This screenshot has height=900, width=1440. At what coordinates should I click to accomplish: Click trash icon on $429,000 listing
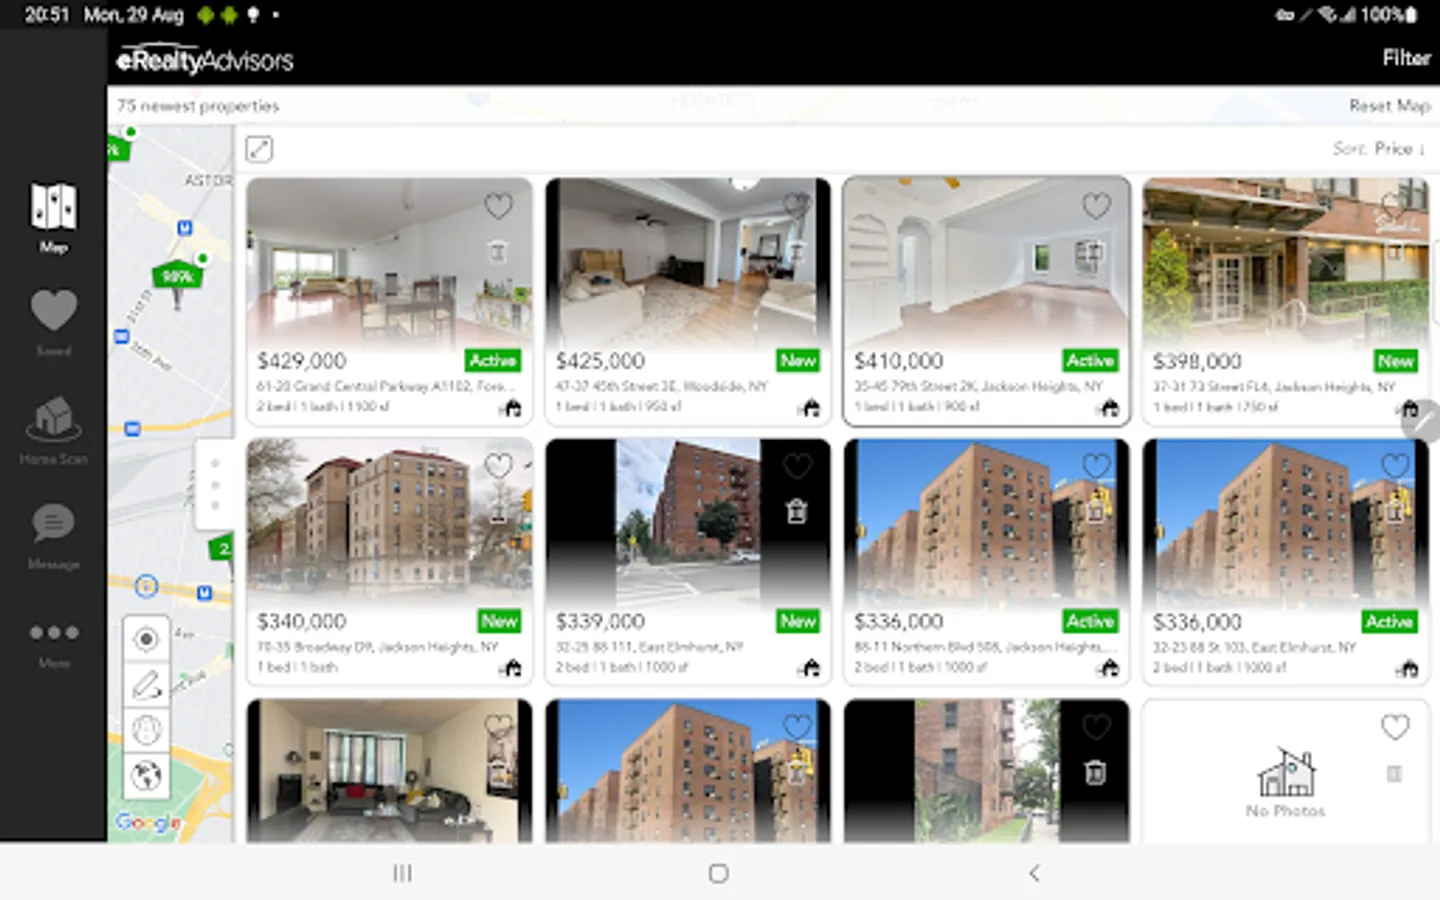click(497, 251)
